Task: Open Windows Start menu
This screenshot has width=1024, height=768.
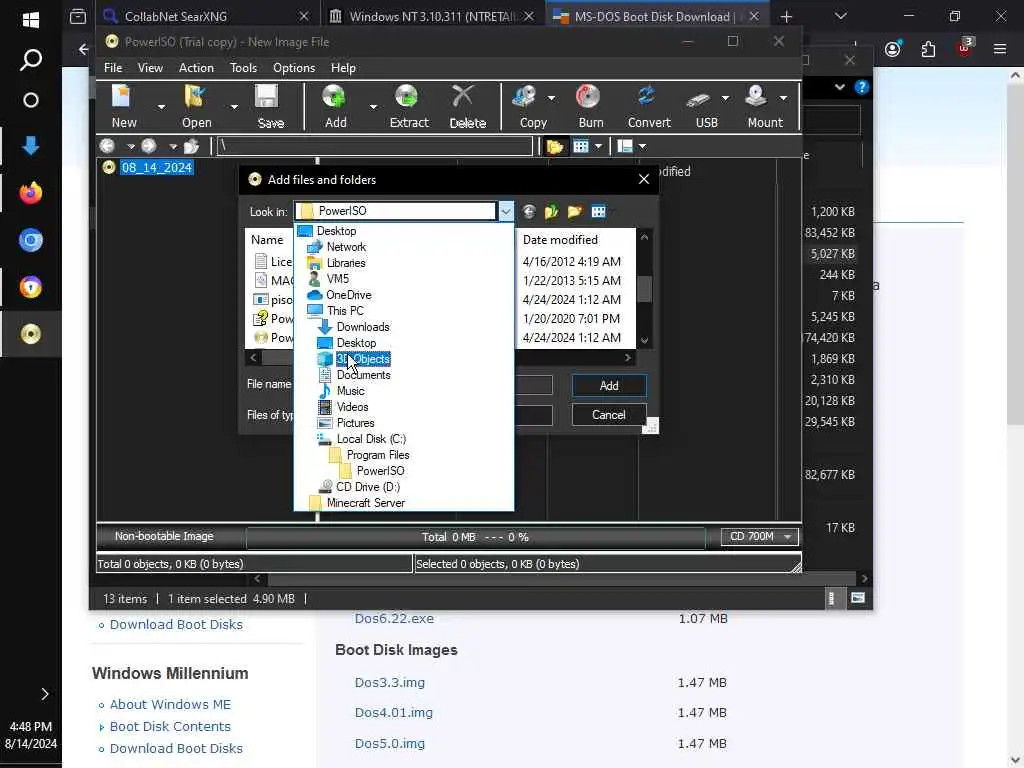Action: (31, 20)
